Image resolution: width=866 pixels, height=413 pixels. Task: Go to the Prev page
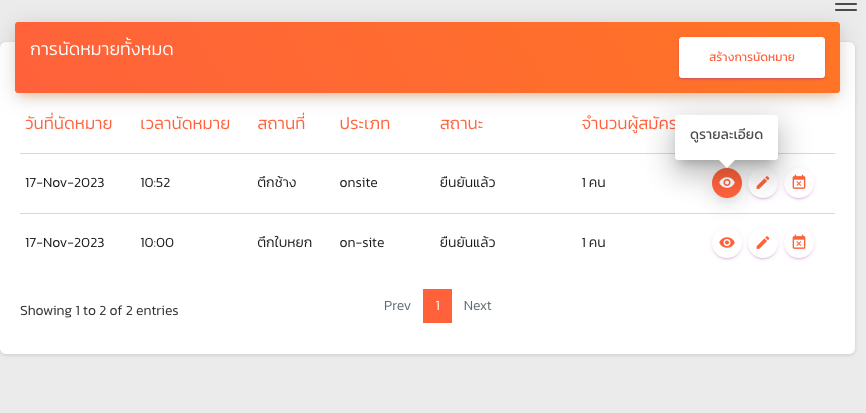click(x=397, y=306)
